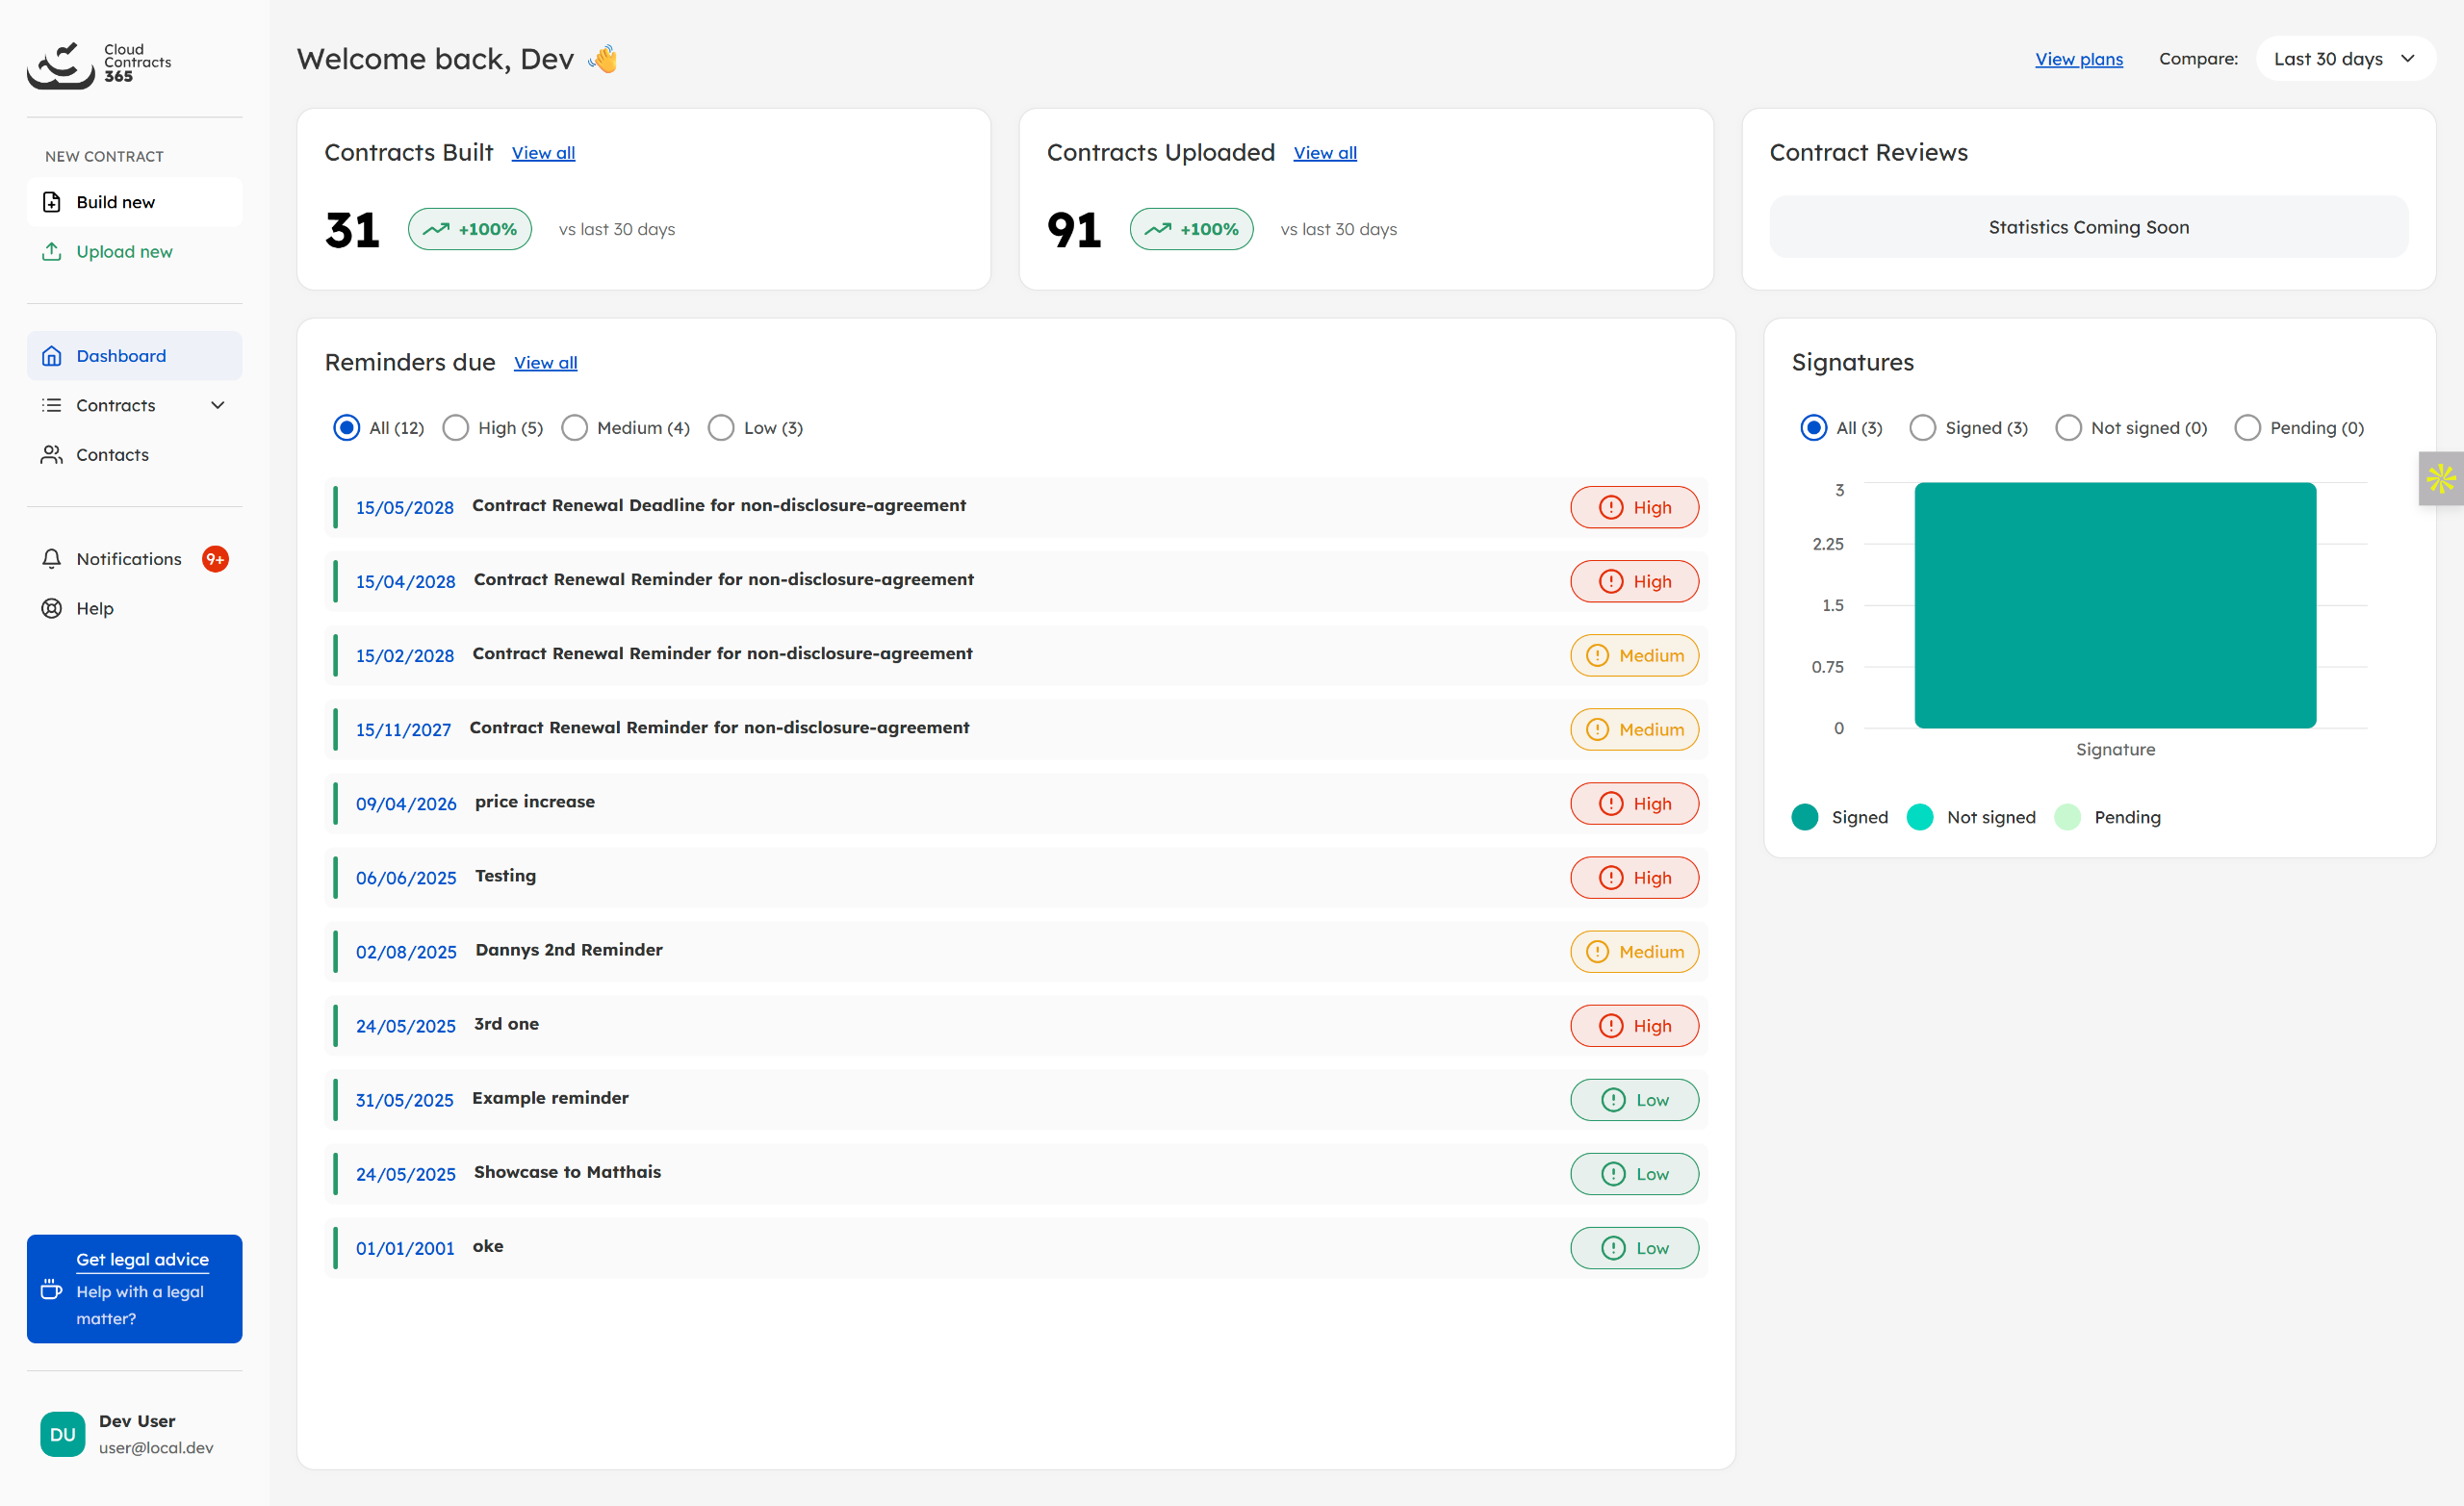Click the Upload new arrow icon
Image resolution: width=2464 pixels, height=1506 pixels.
[x=52, y=252]
